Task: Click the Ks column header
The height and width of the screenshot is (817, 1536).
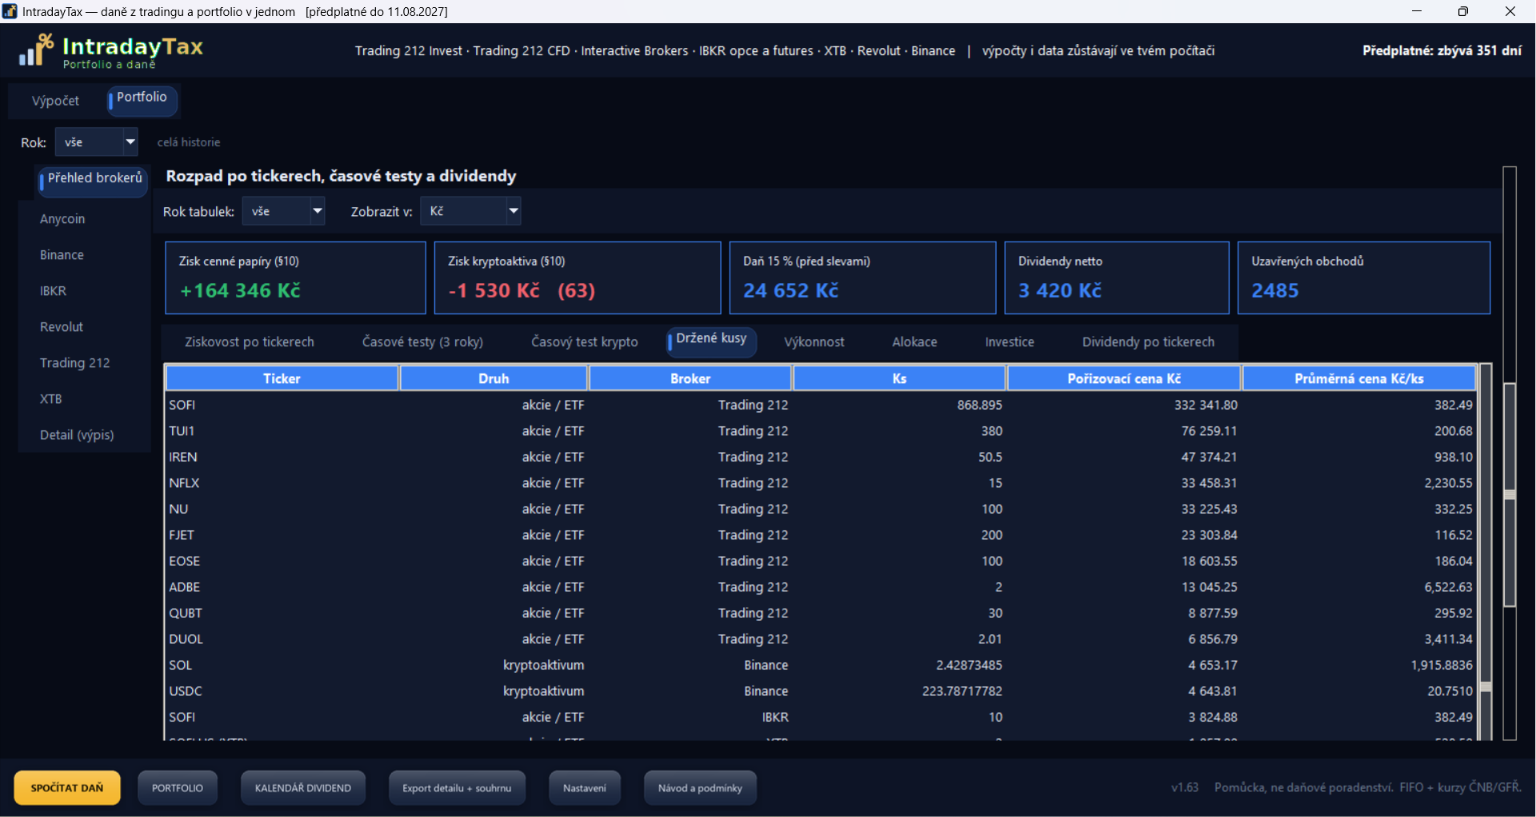Action: coord(899,378)
